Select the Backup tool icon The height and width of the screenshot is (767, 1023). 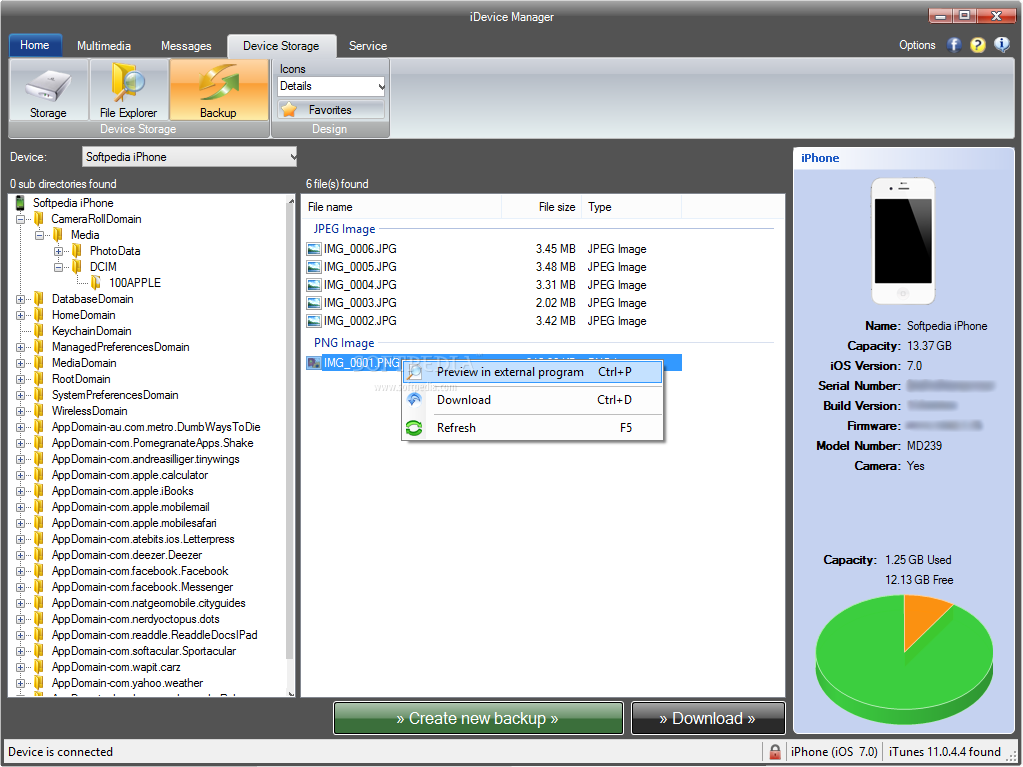point(219,90)
